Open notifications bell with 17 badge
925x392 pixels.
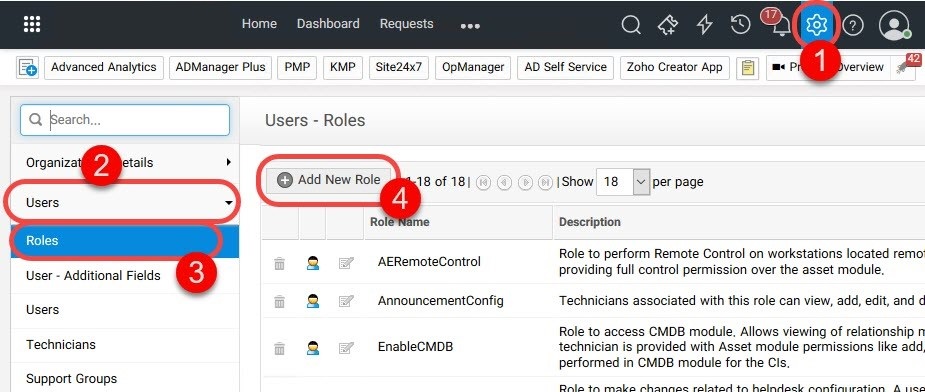click(782, 25)
